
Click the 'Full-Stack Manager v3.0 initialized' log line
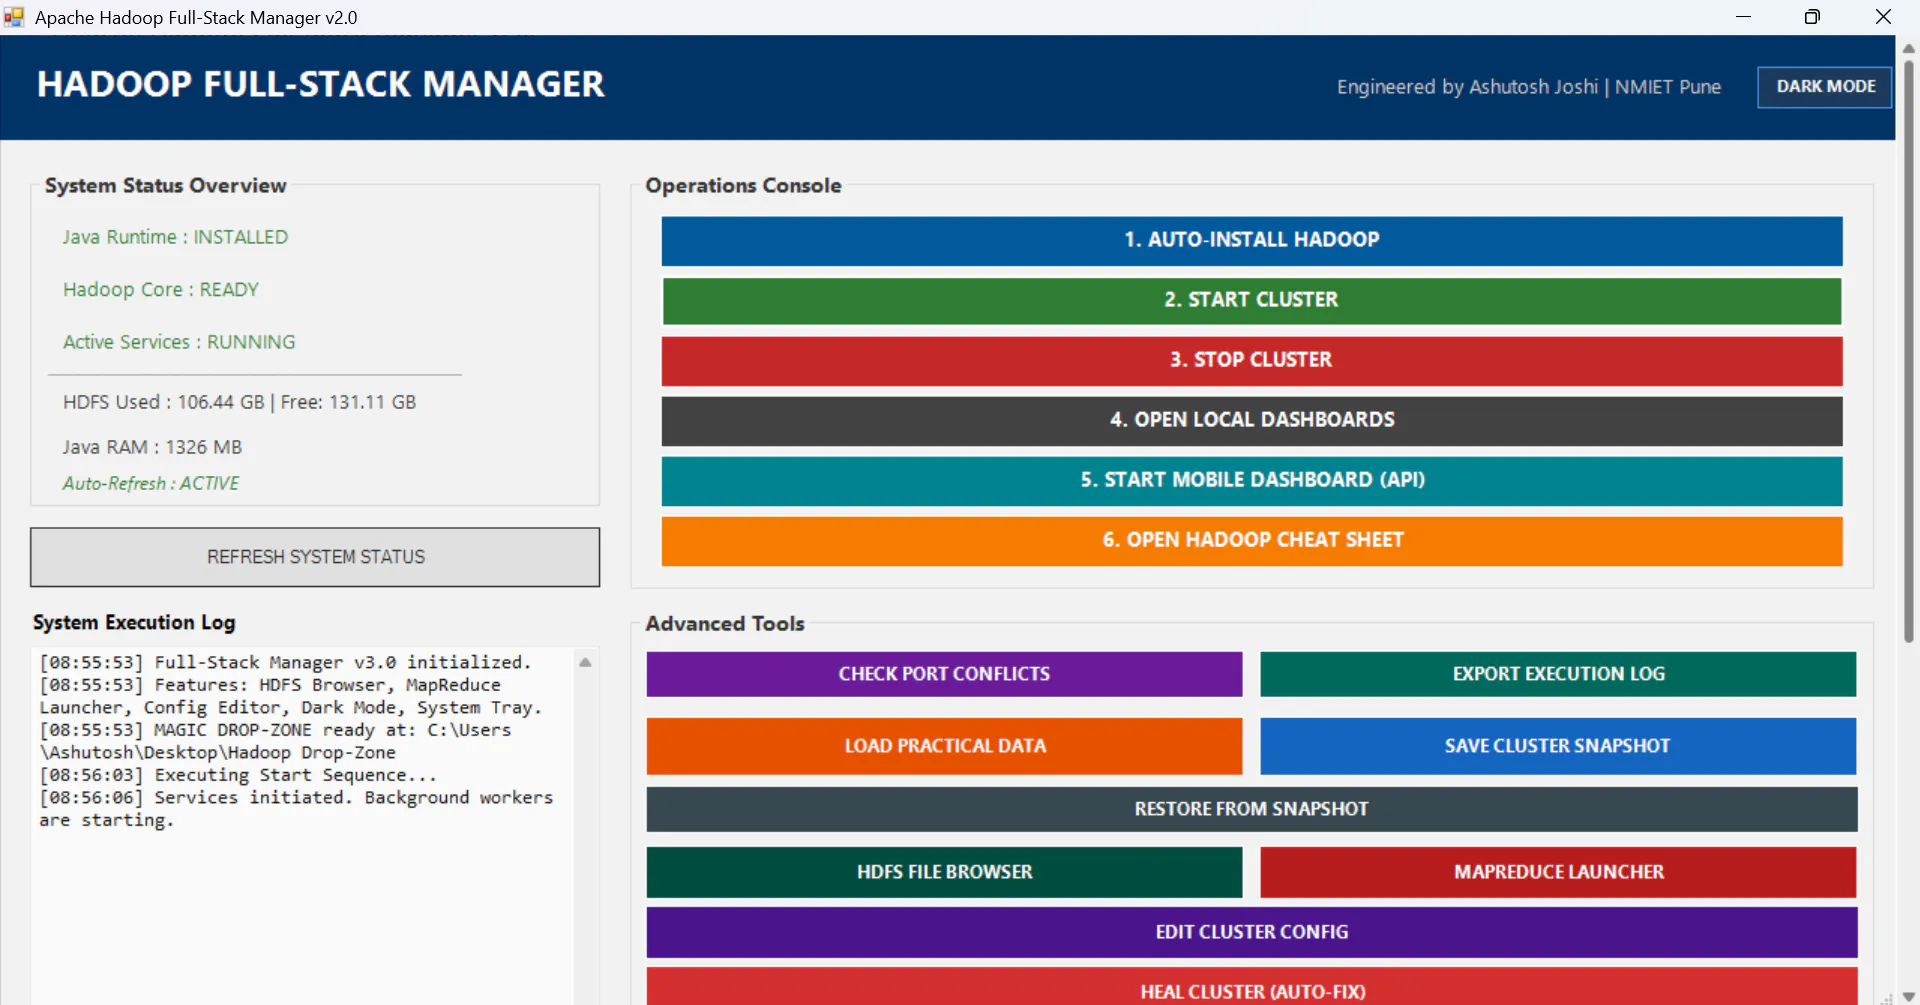285,662
